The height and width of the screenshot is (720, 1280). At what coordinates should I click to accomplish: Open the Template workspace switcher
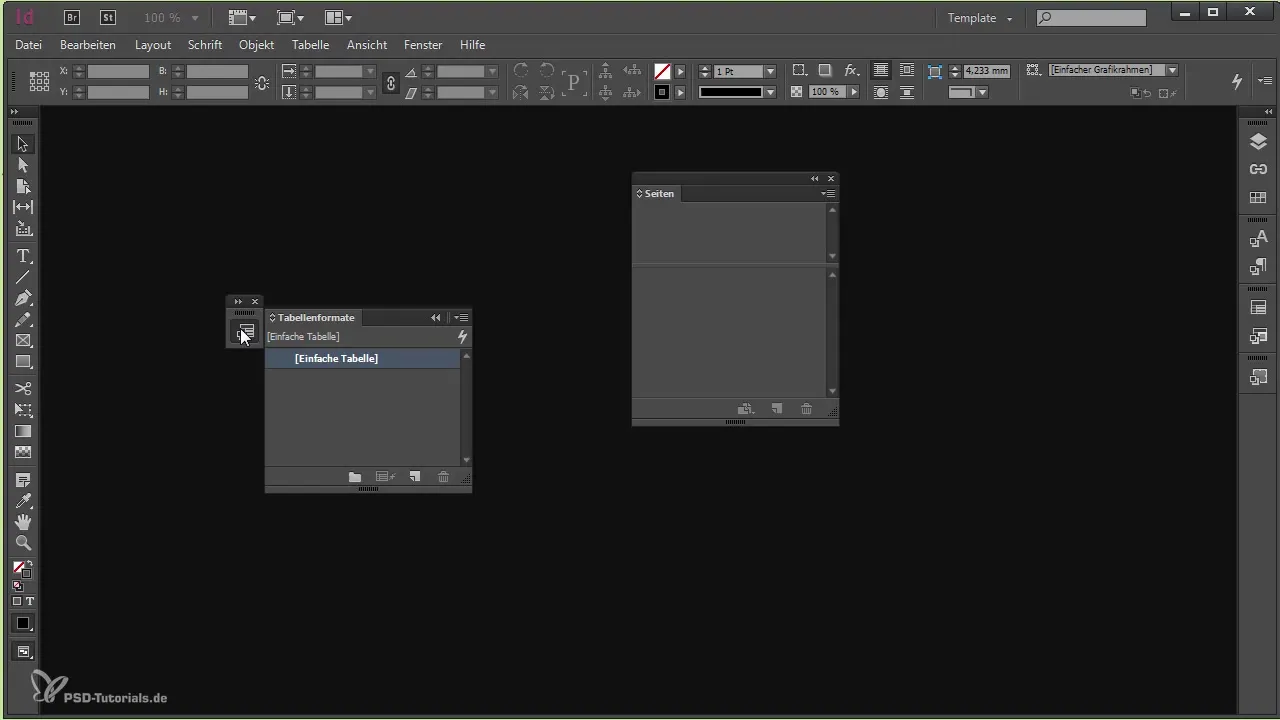click(x=980, y=18)
